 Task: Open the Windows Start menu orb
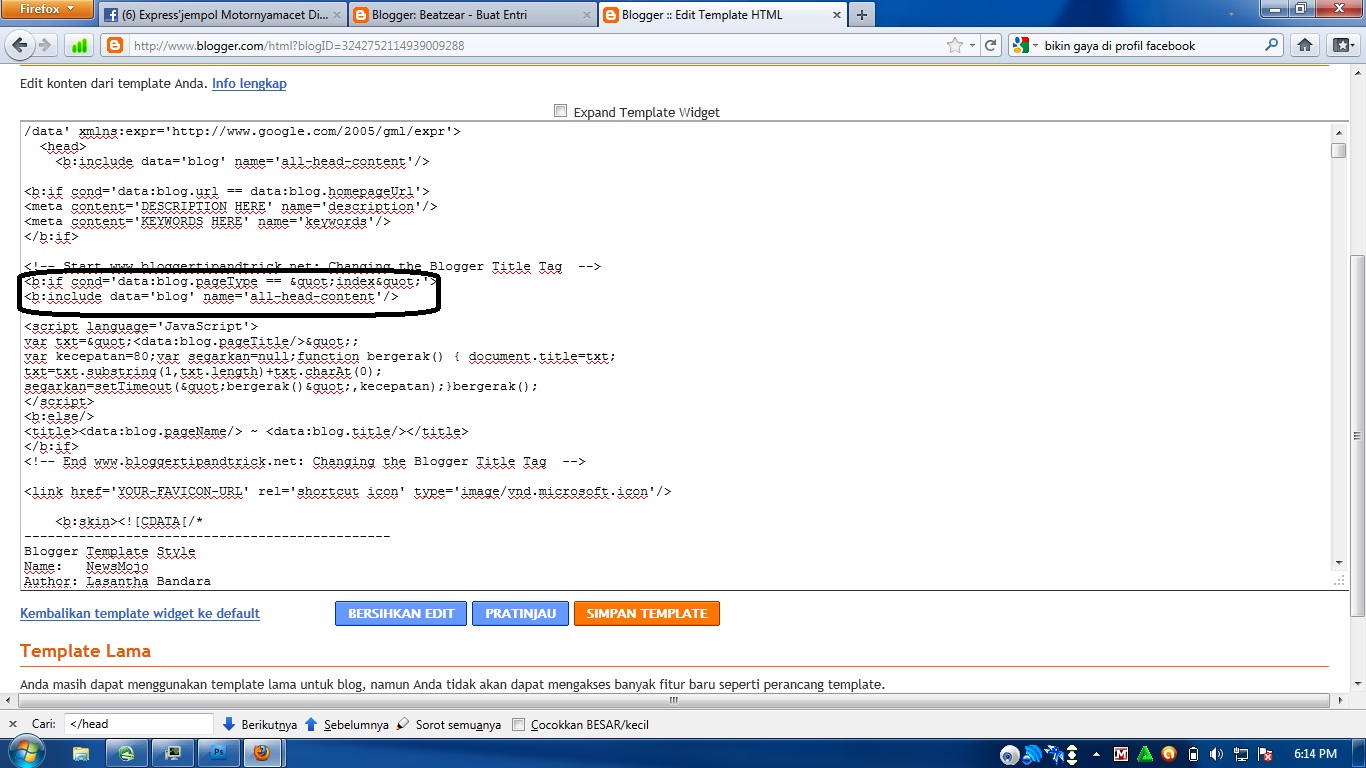click(x=26, y=753)
